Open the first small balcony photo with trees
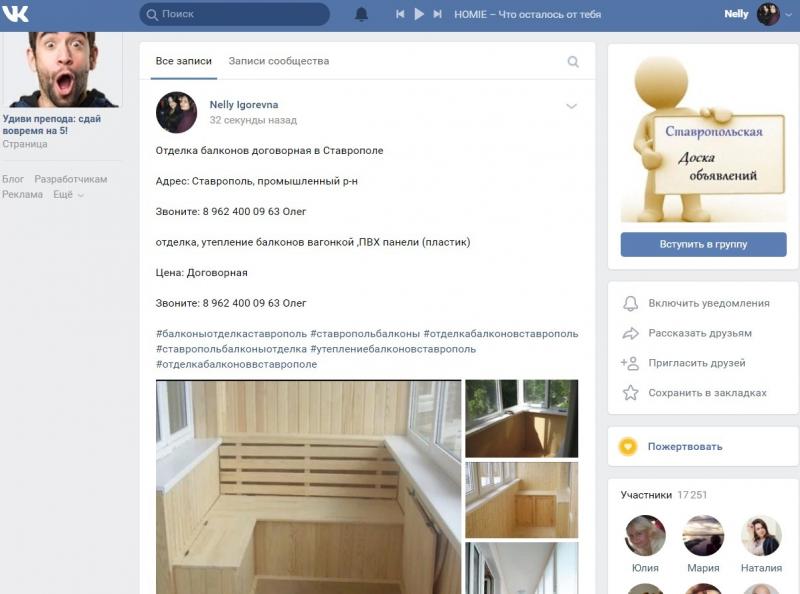 (x=521, y=418)
